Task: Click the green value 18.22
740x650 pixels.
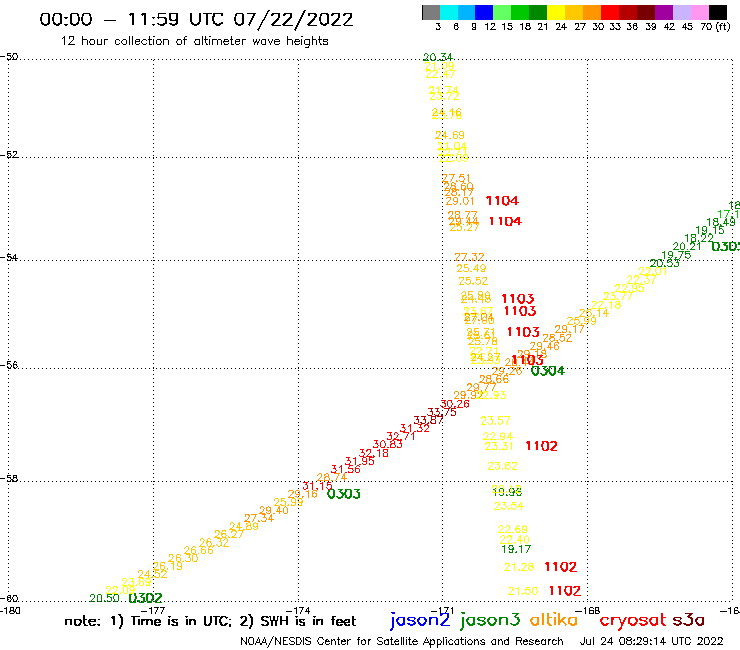Action: (699, 238)
